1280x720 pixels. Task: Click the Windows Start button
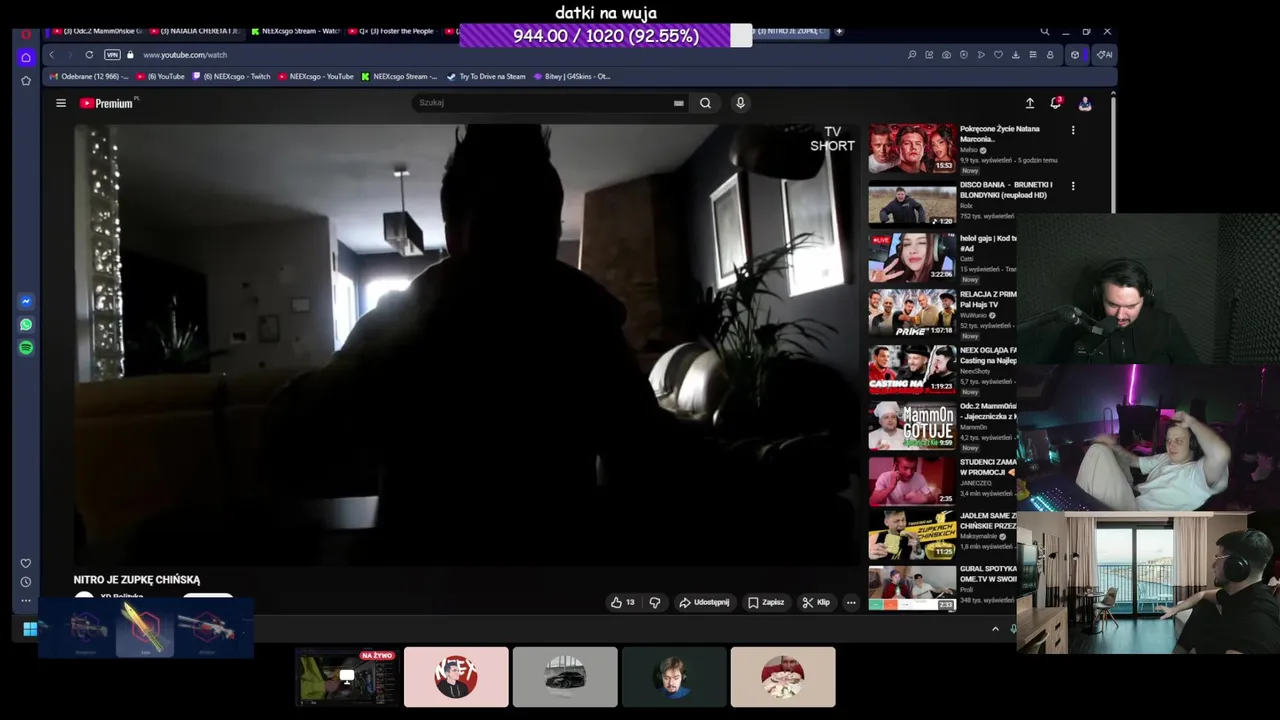(x=30, y=629)
